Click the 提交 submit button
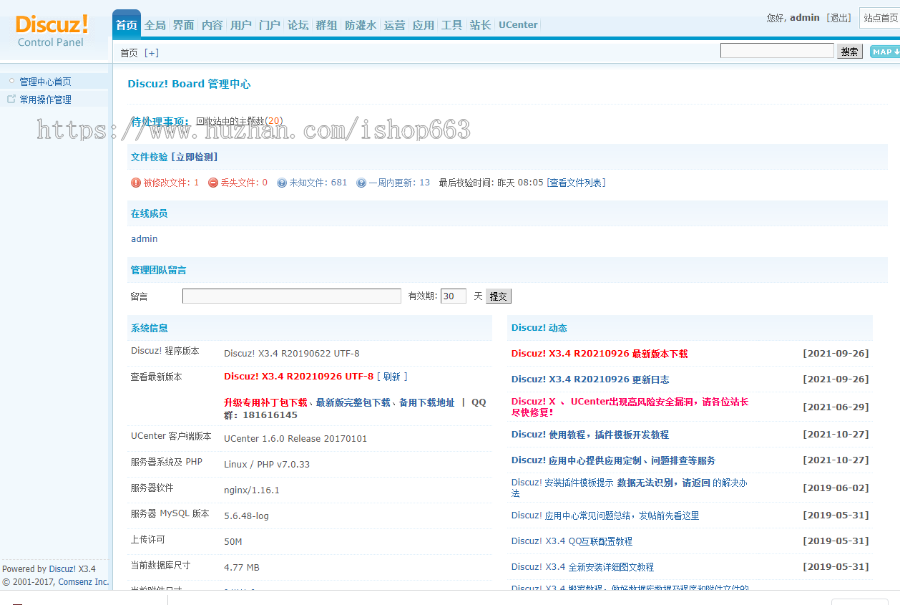This screenshot has width=900, height=605. click(498, 296)
